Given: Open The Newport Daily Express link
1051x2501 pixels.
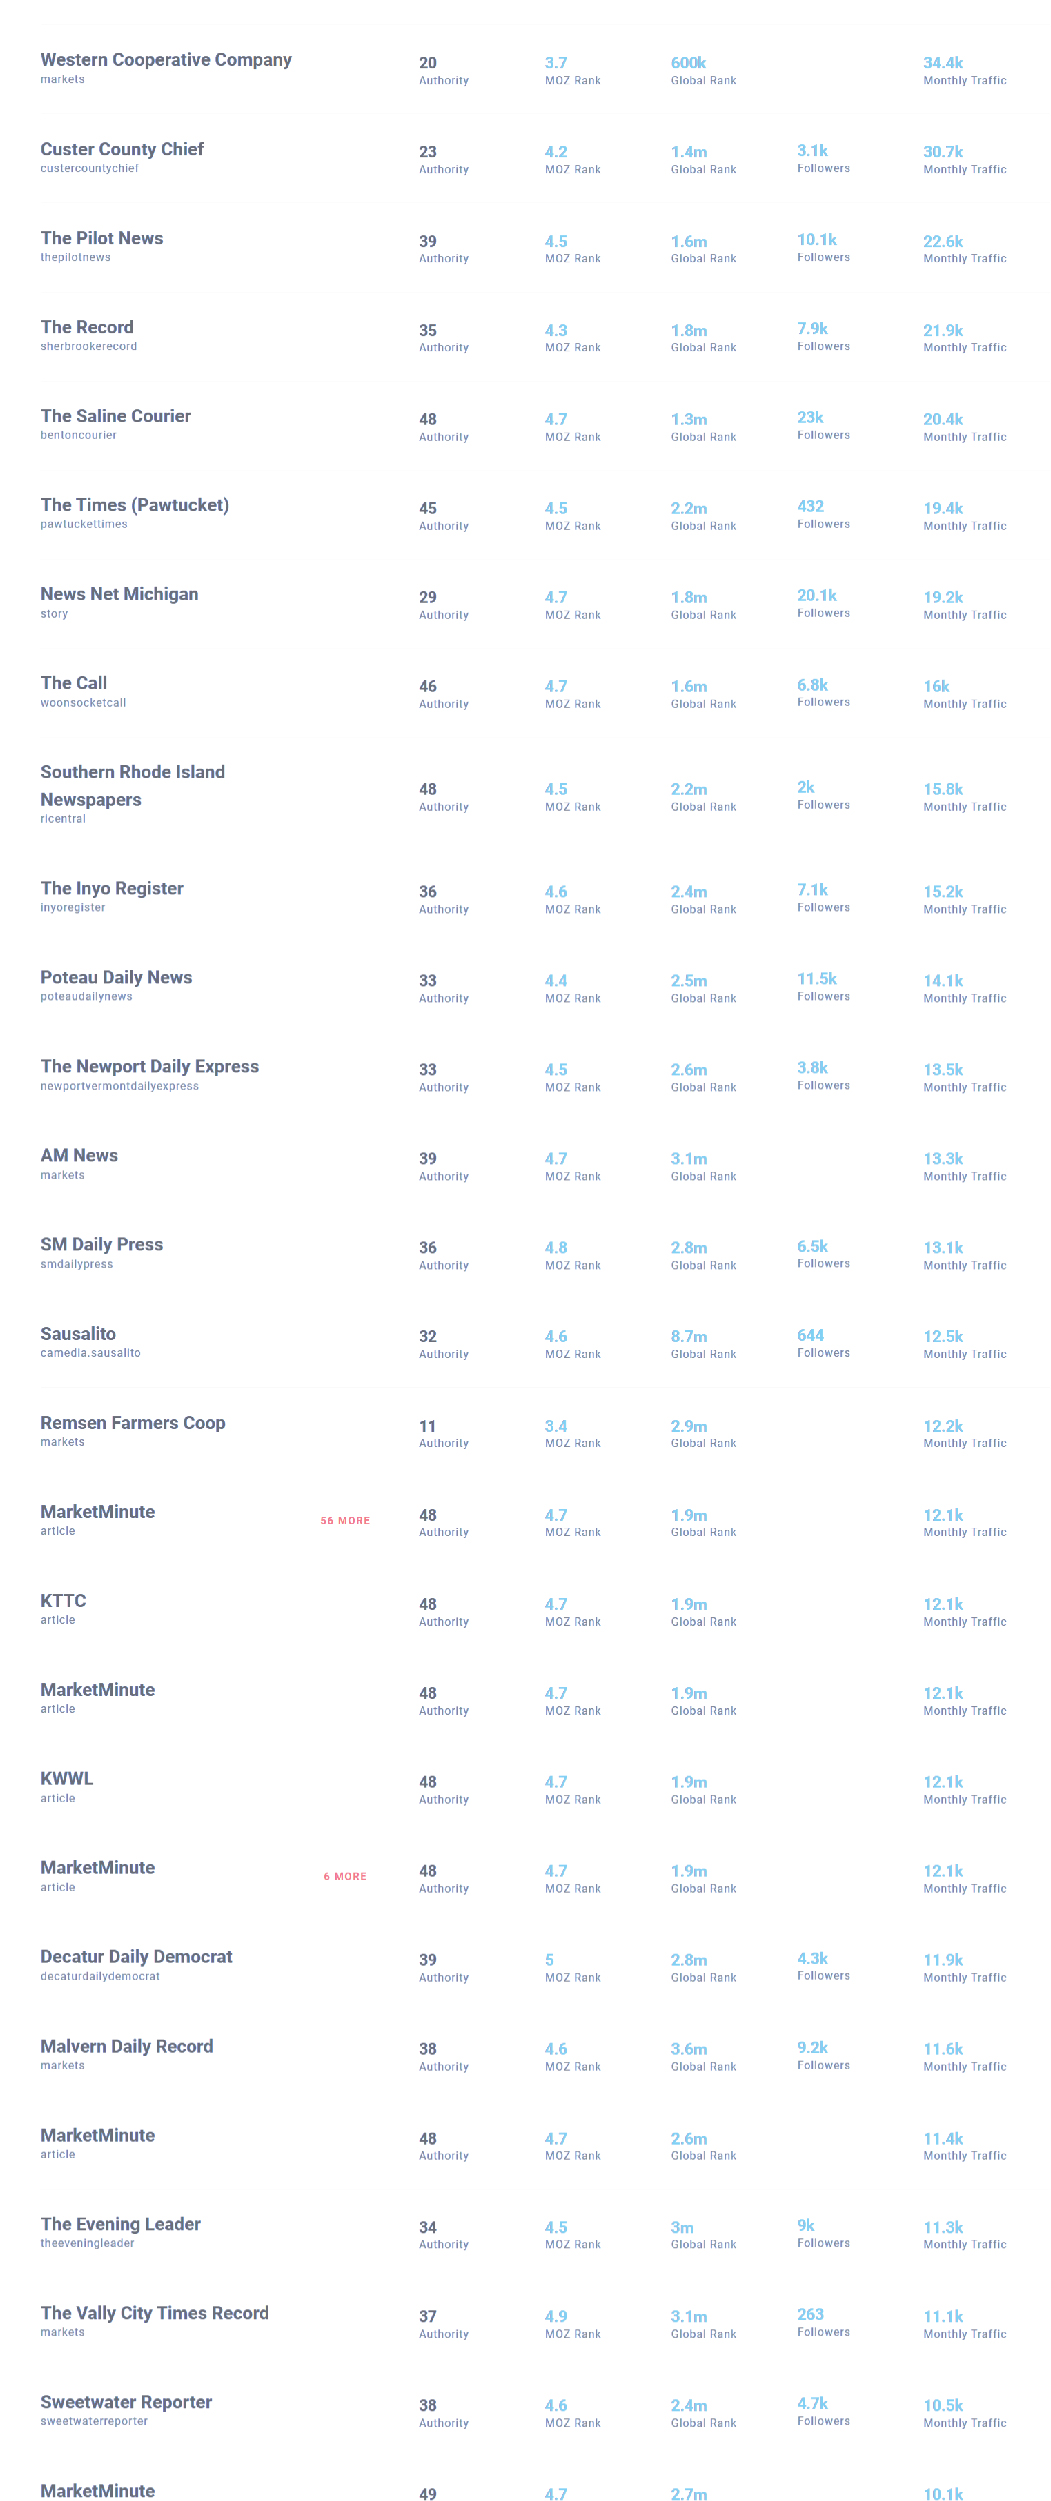Looking at the screenshot, I should [150, 1066].
